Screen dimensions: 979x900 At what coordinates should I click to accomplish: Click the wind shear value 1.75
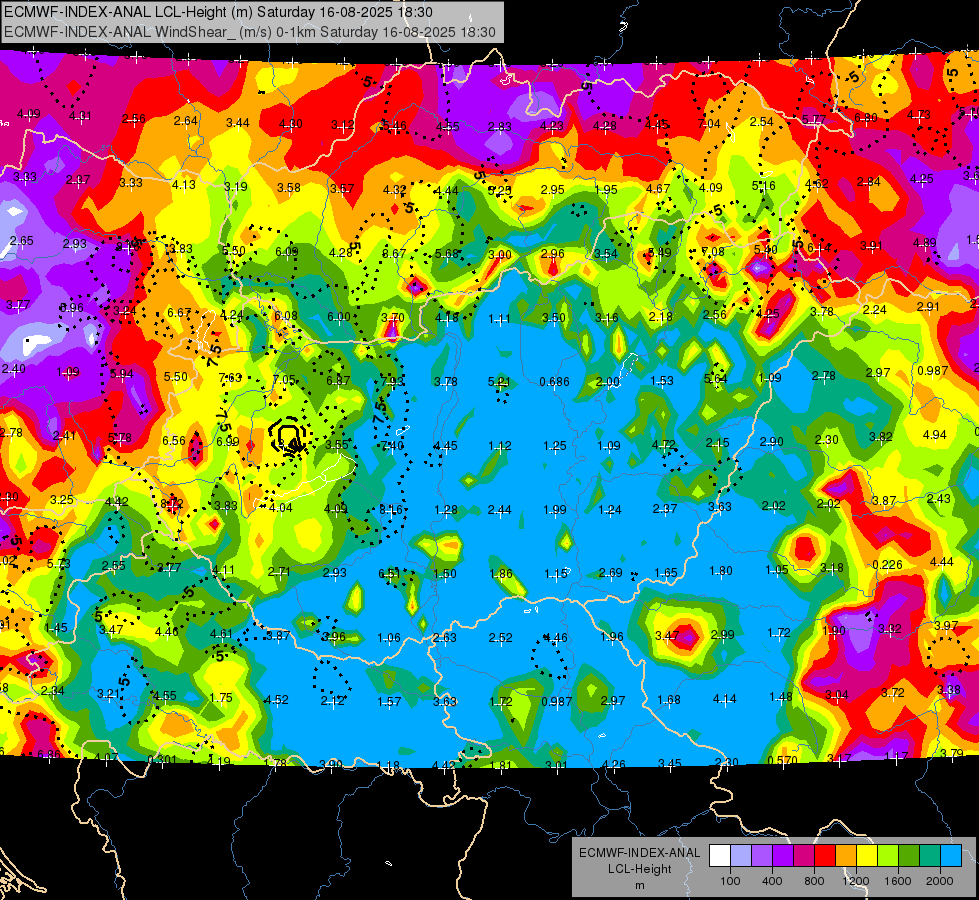221,698
